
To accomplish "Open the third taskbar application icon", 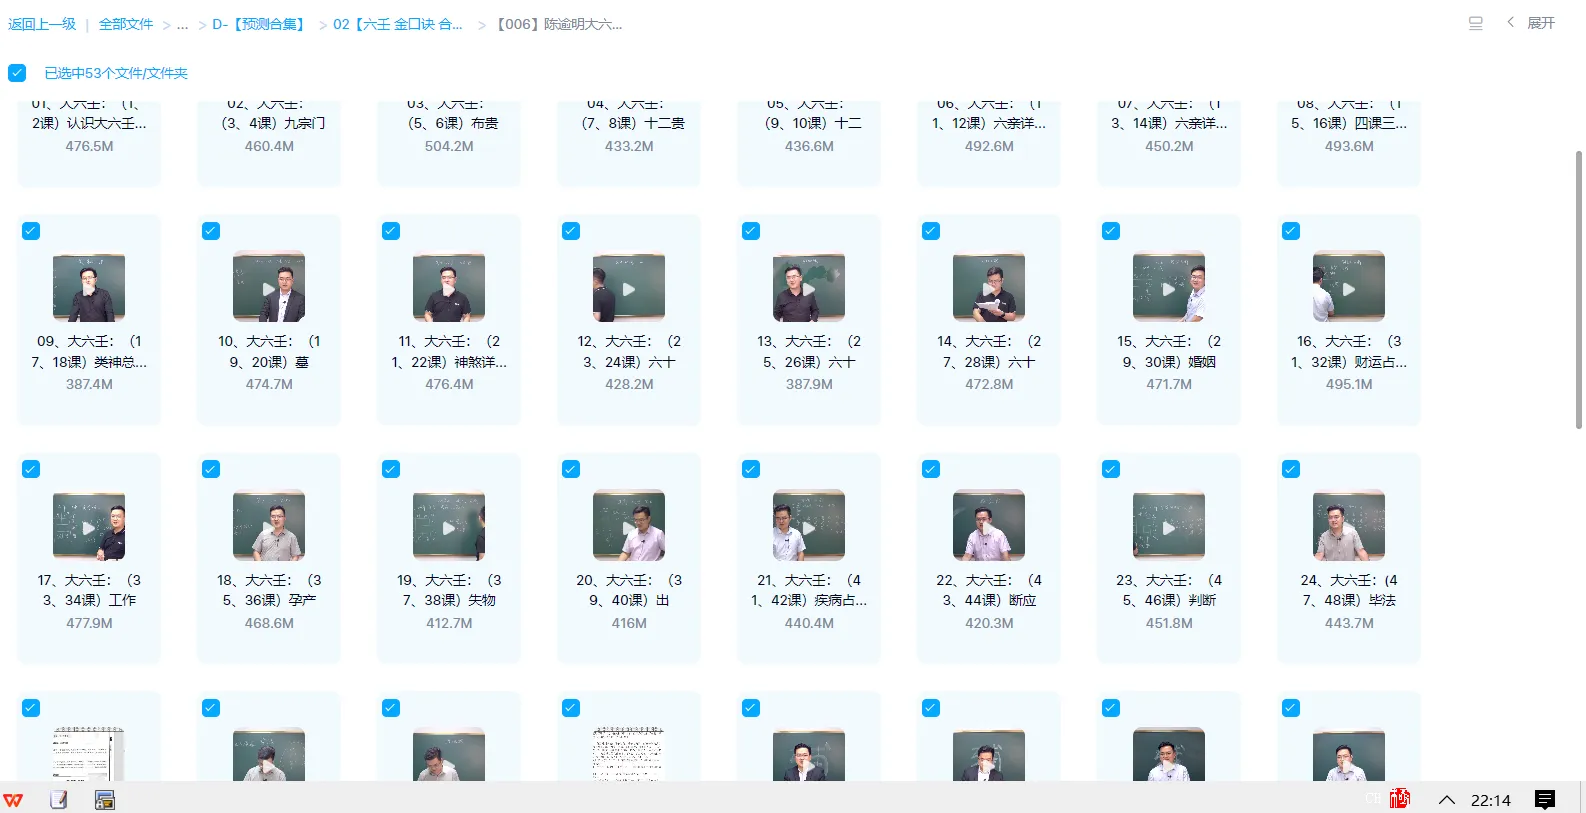I will tap(104, 800).
